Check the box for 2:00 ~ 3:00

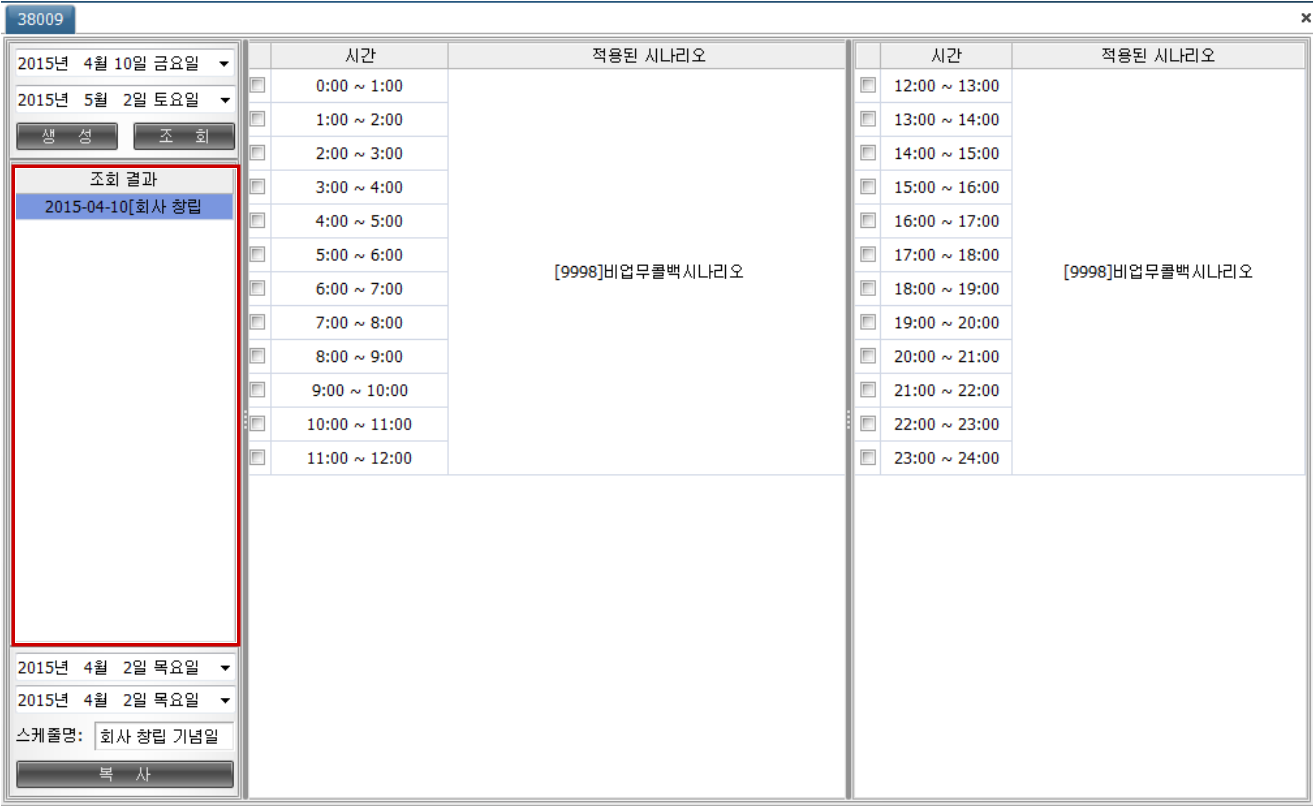click(257, 153)
